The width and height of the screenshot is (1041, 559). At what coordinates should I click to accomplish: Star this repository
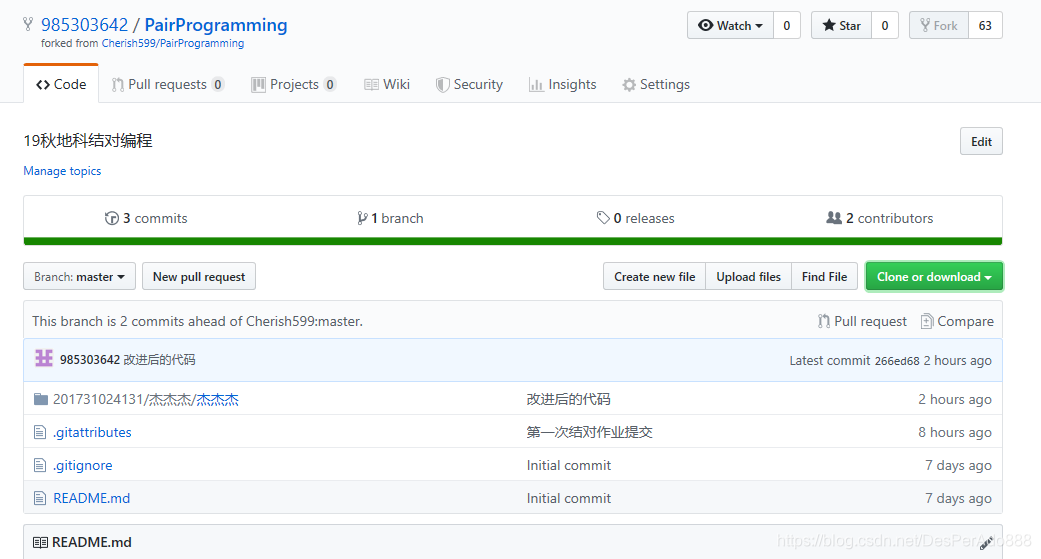coord(841,25)
